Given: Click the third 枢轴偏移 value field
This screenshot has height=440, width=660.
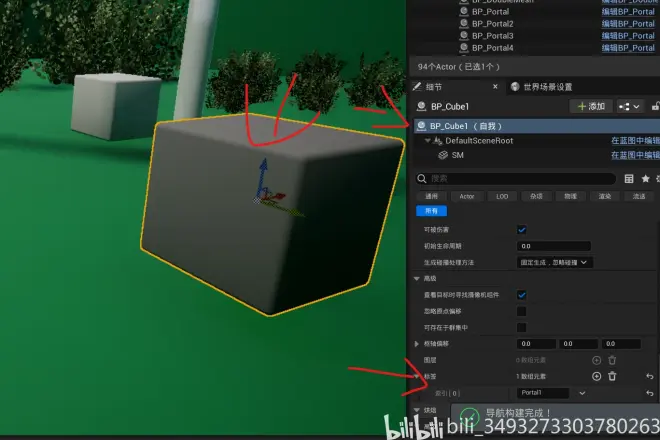Looking at the screenshot, I should tap(621, 344).
